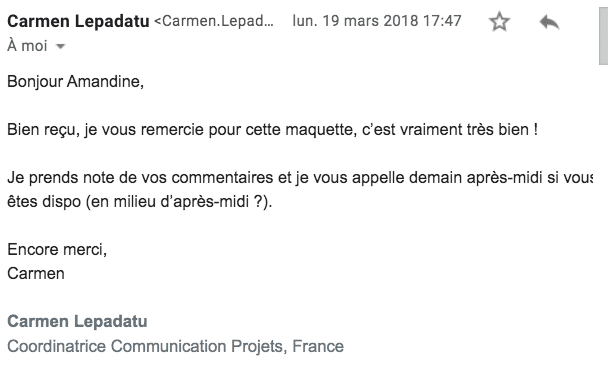Click the reply arrow icon
Screen dimensions: 608x376
click(549, 22)
